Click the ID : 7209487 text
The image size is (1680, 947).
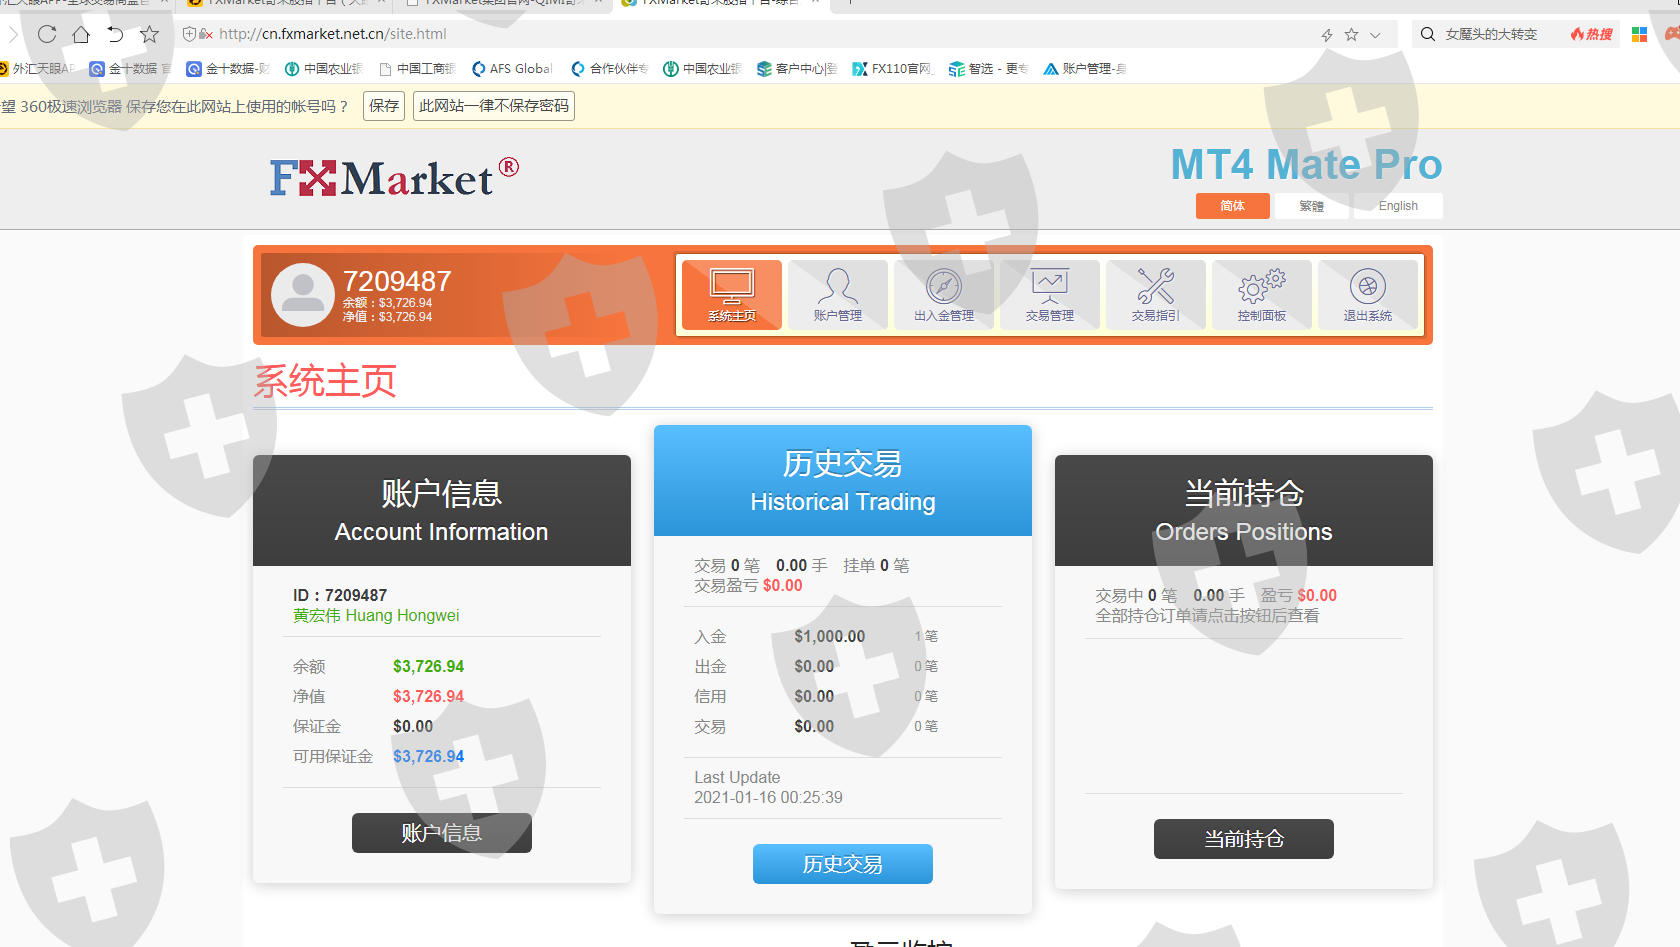(x=340, y=595)
